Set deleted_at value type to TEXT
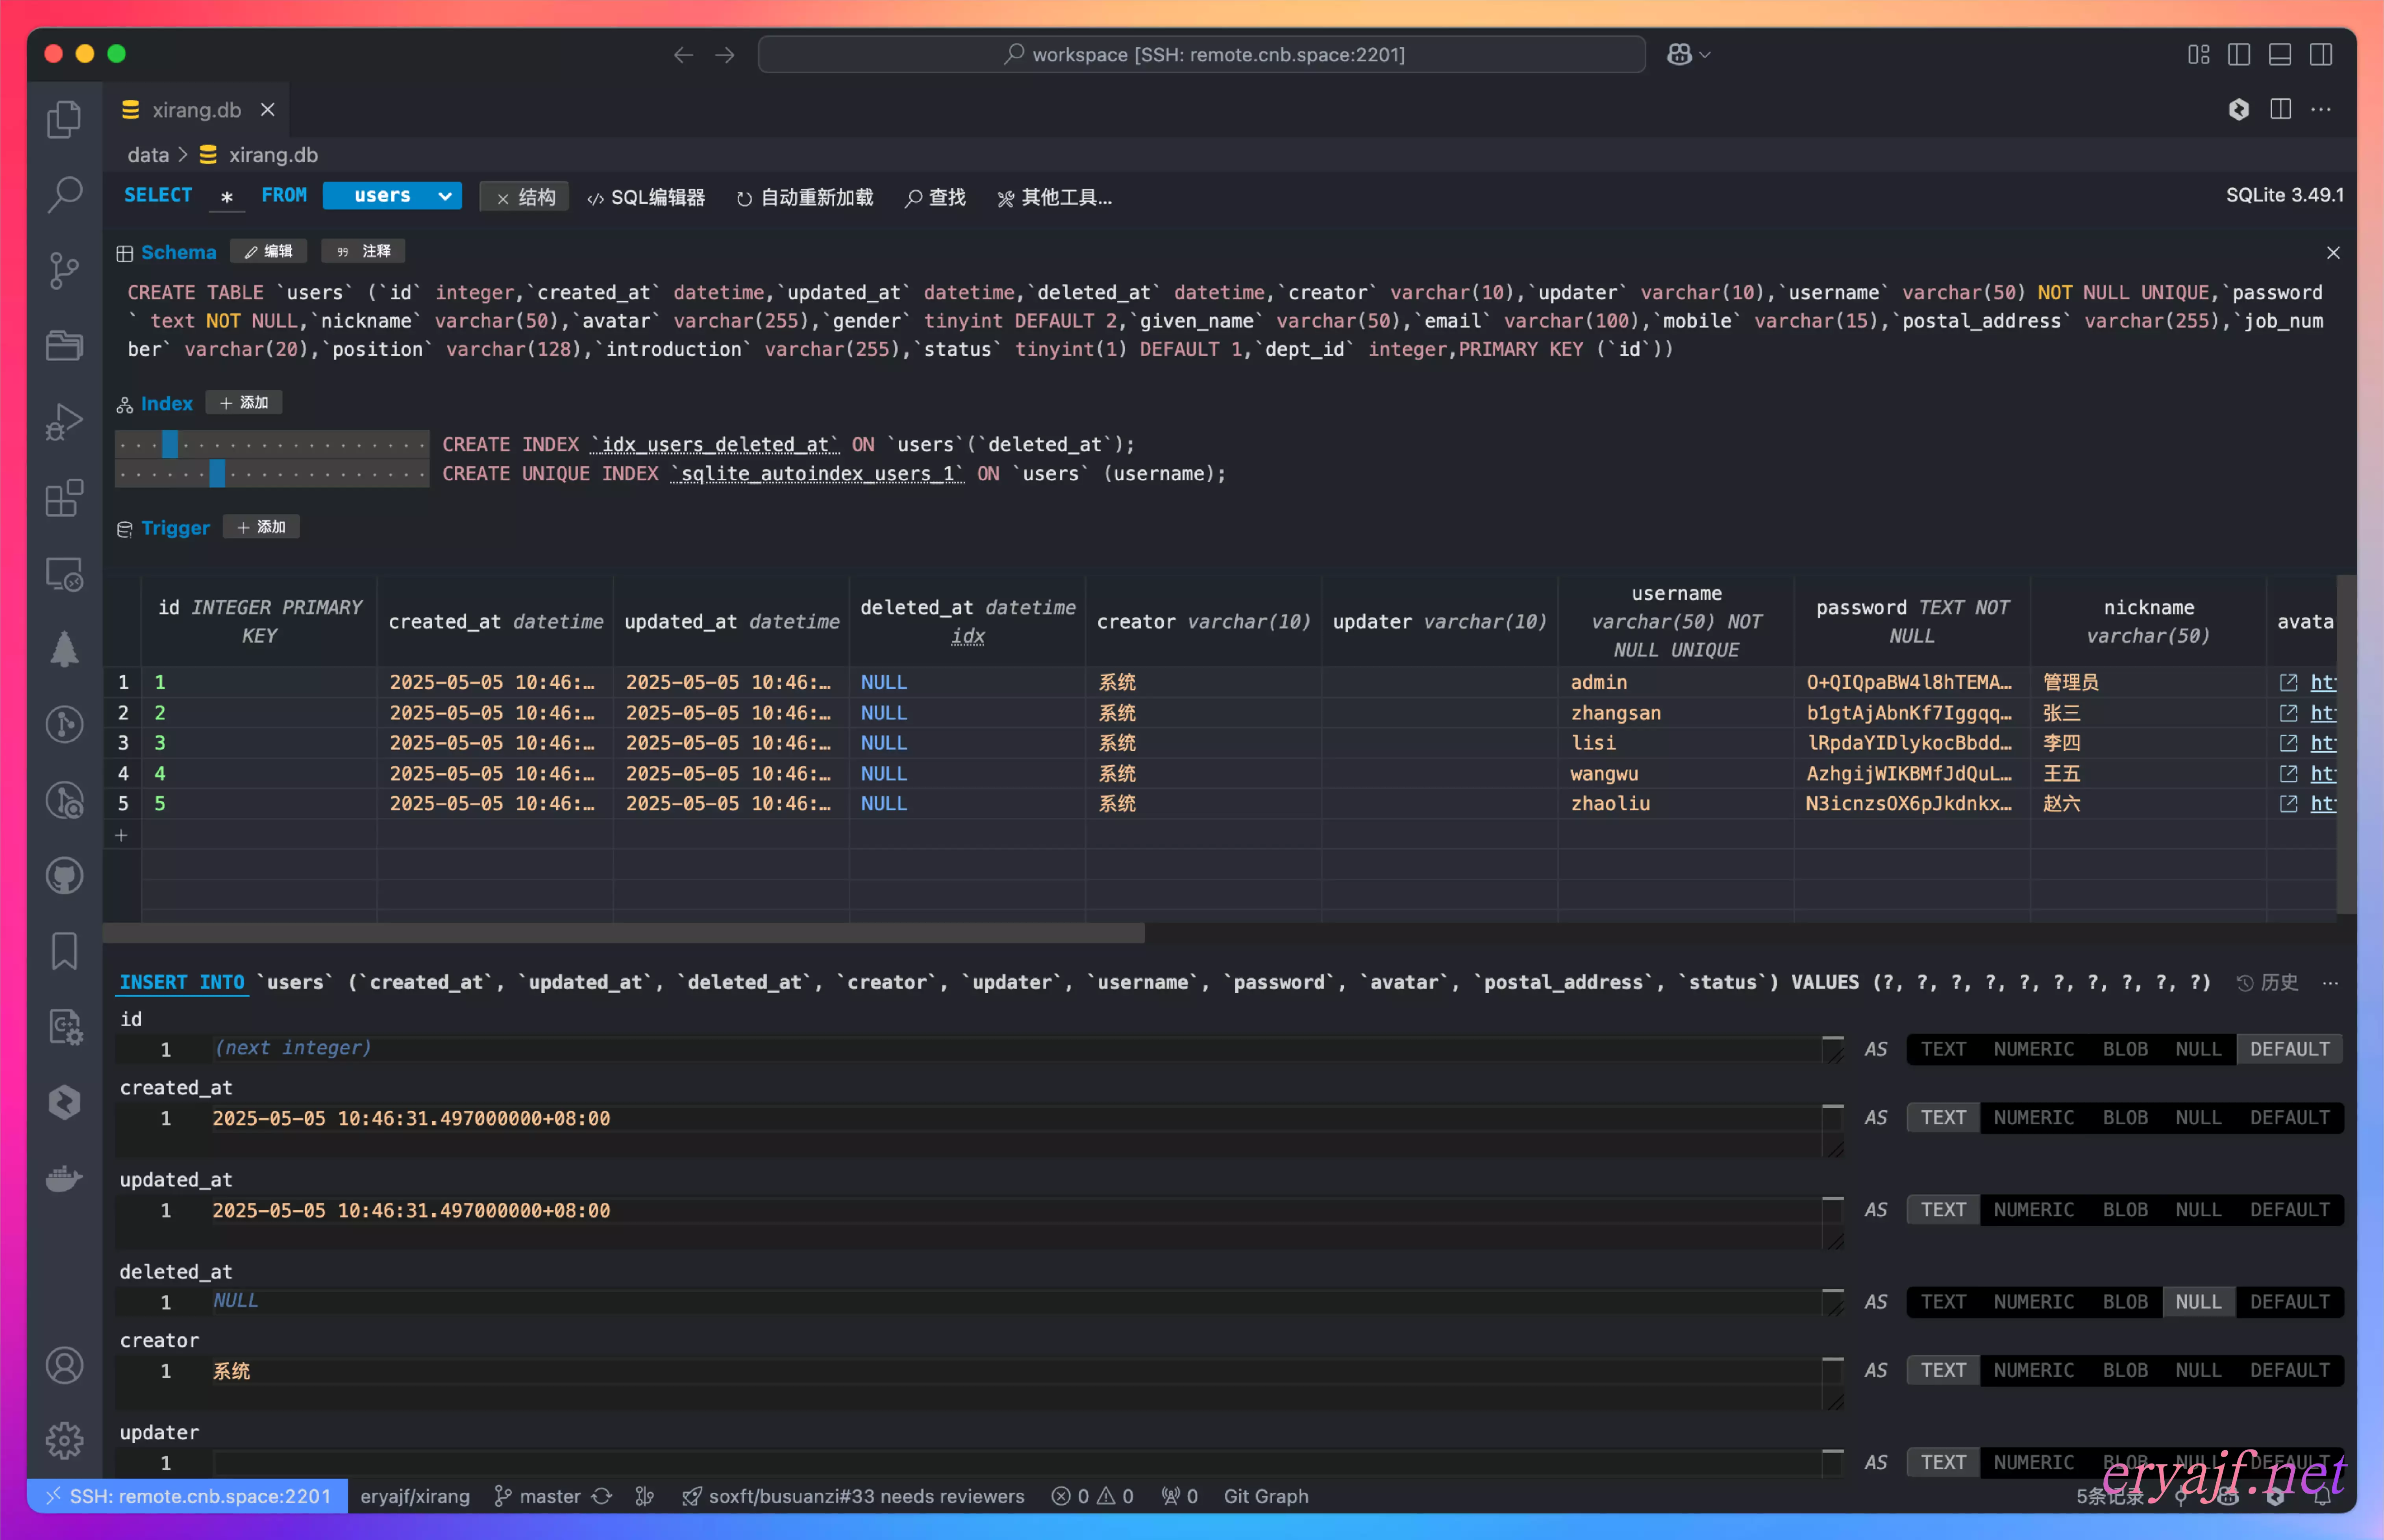2384x1540 pixels. click(x=1943, y=1301)
